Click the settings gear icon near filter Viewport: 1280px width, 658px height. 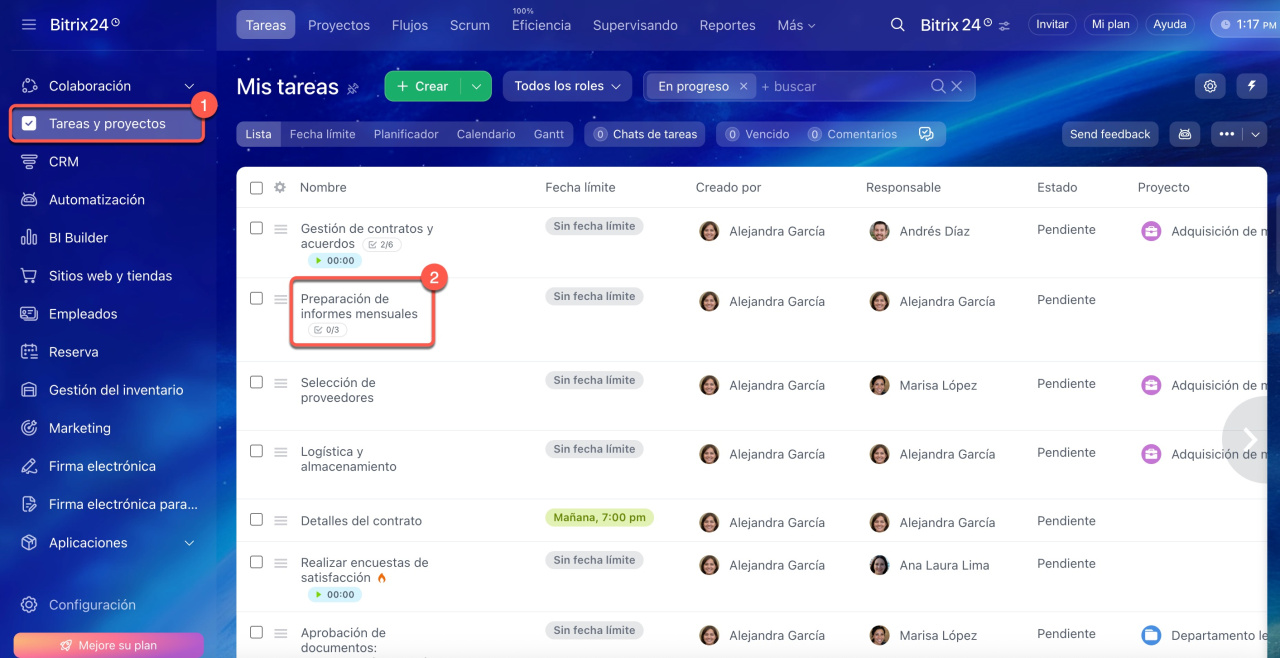pyautogui.click(x=1210, y=86)
